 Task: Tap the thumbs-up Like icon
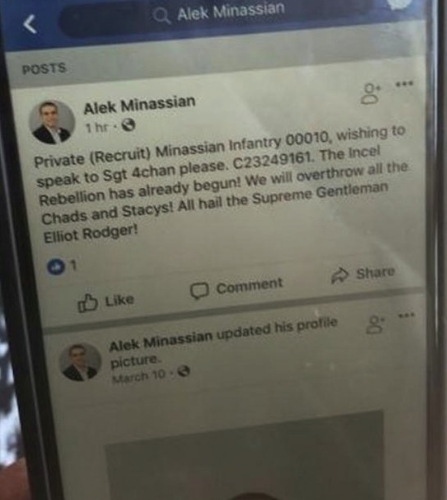pos(87,303)
